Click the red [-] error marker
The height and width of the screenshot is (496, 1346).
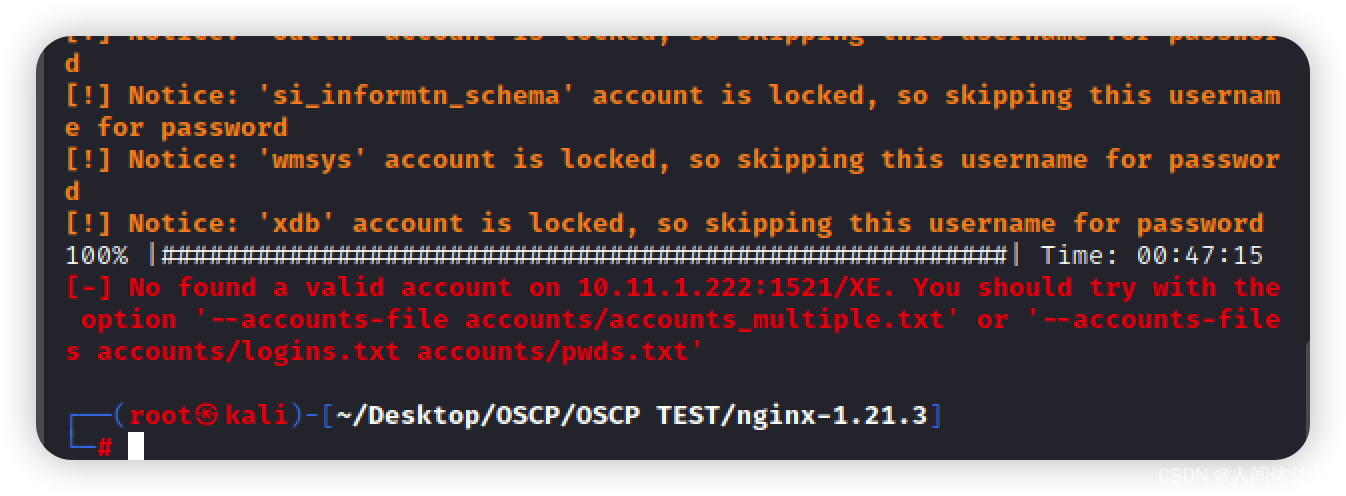pyautogui.click(x=89, y=287)
